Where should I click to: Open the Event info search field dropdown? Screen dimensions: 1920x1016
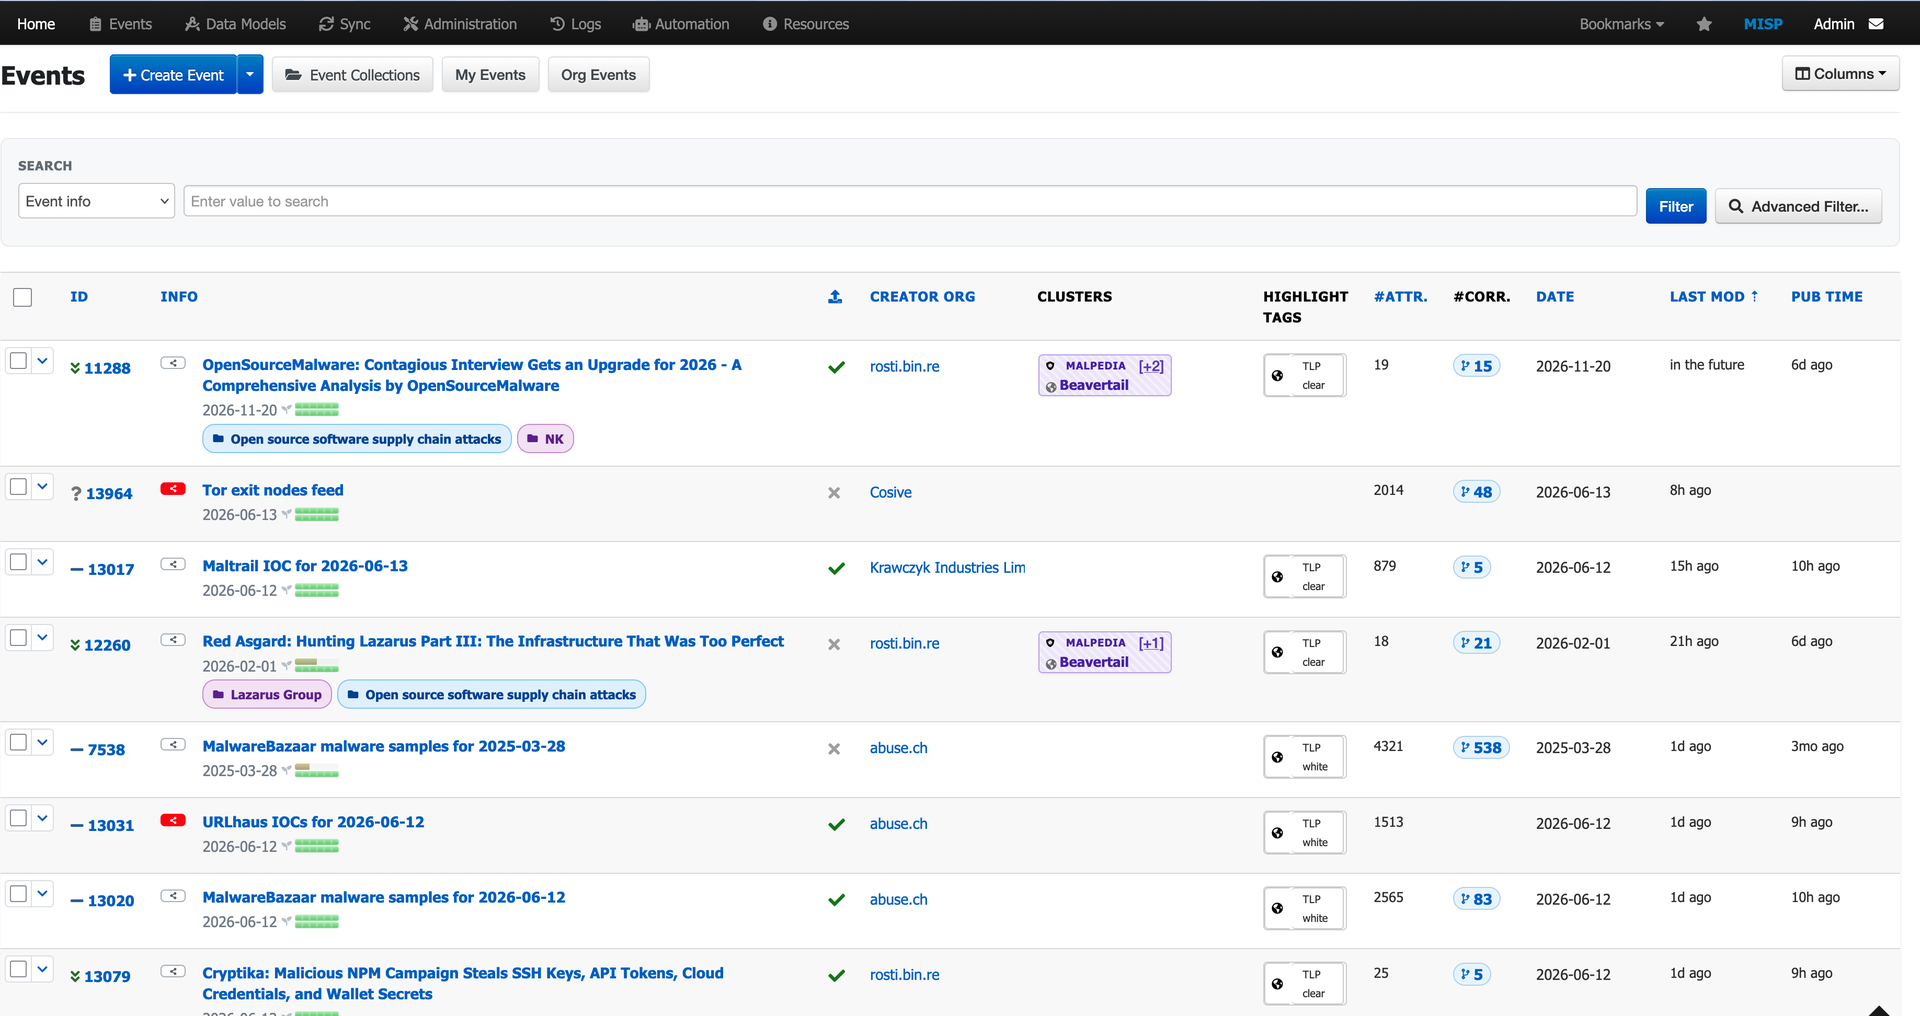point(97,201)
